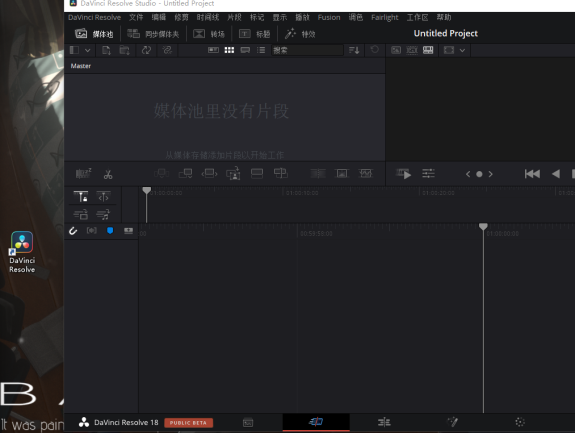This screenshot has width=575, height=433.
Task: Open the 修剪 menu
Action: pos(181,17)
